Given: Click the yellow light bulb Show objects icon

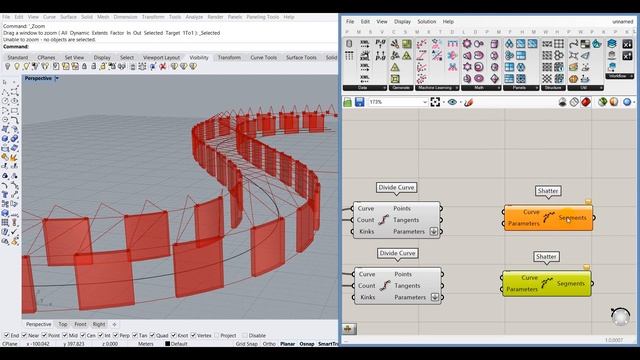Looking at the screenshot, I should click(17, 66).
